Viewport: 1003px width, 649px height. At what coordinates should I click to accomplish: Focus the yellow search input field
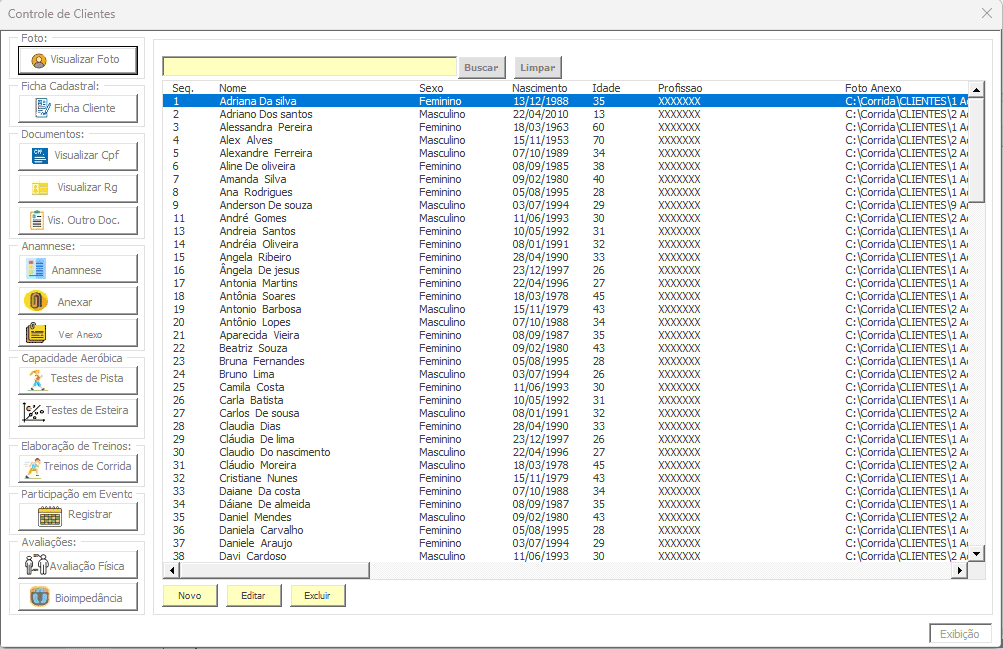coord(310,67)
